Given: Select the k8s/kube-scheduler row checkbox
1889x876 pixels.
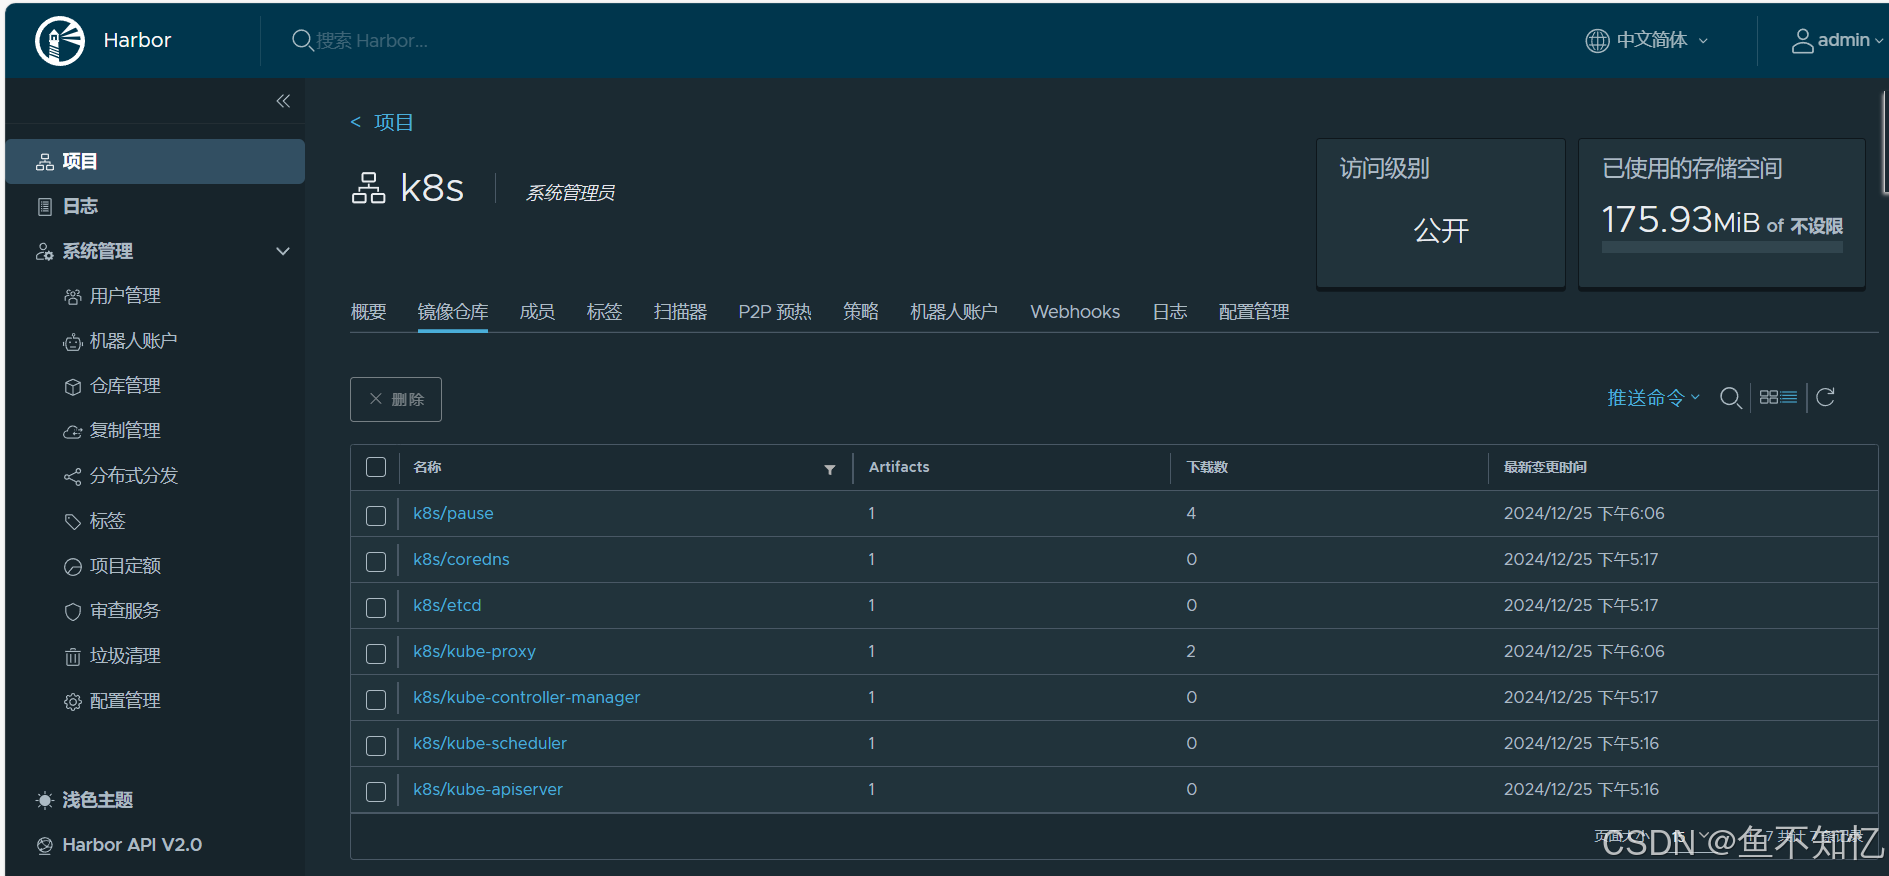Looking at the screenshot, I should [376, 745].
